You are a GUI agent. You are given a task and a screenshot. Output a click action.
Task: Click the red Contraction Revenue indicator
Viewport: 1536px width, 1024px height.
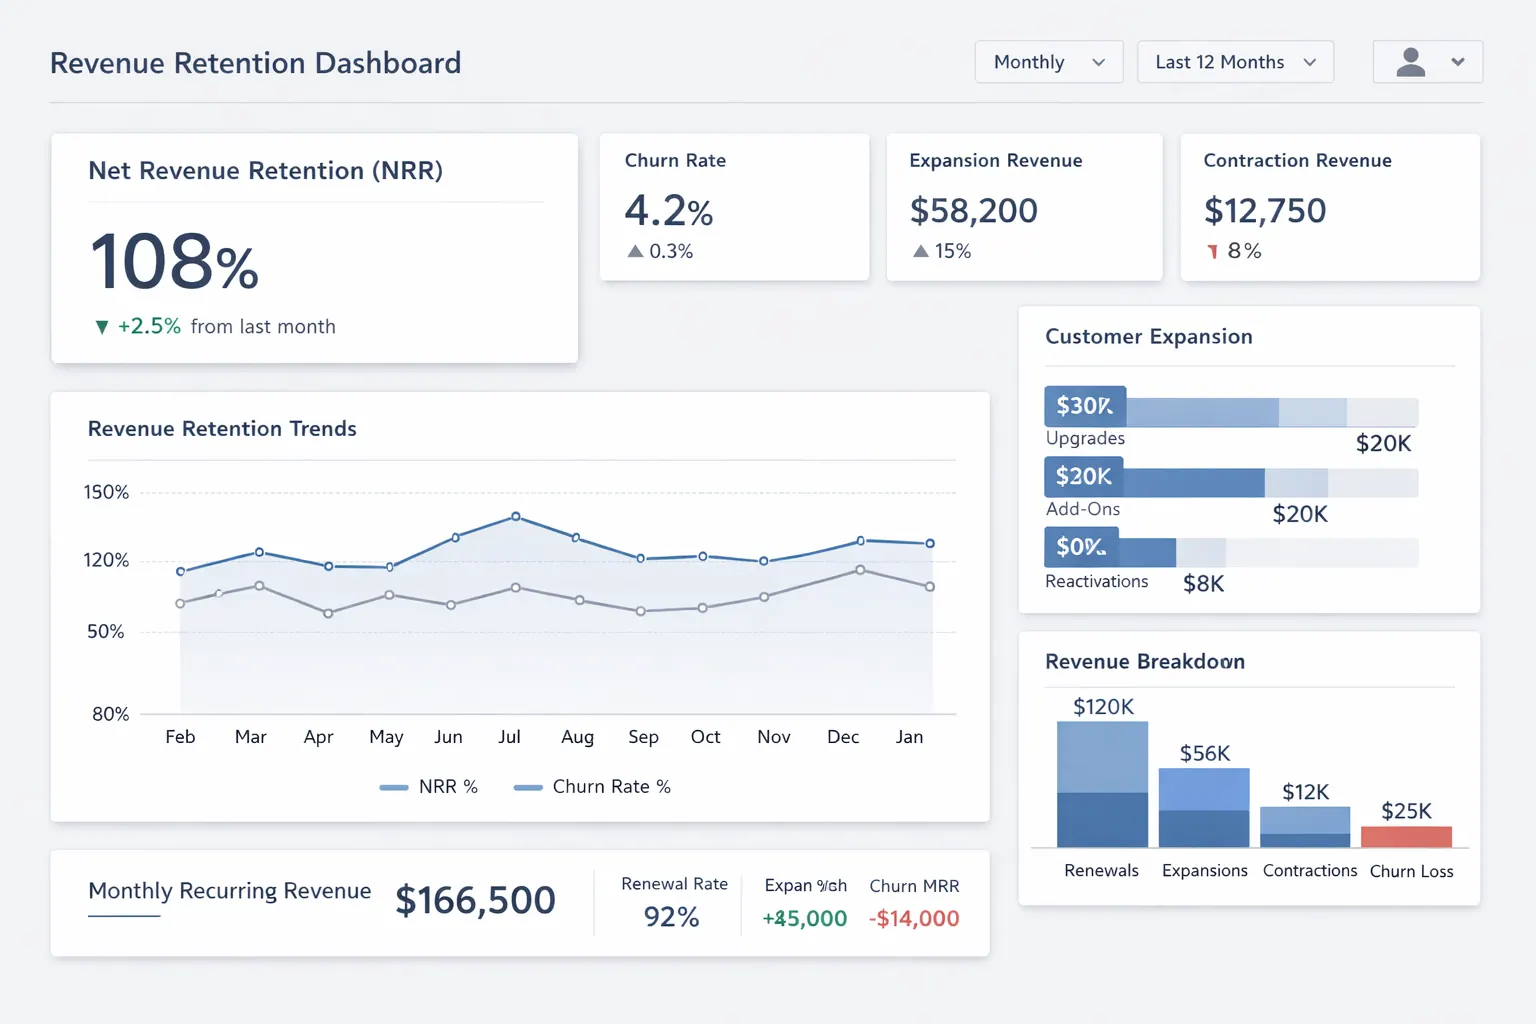(1215, 251)
